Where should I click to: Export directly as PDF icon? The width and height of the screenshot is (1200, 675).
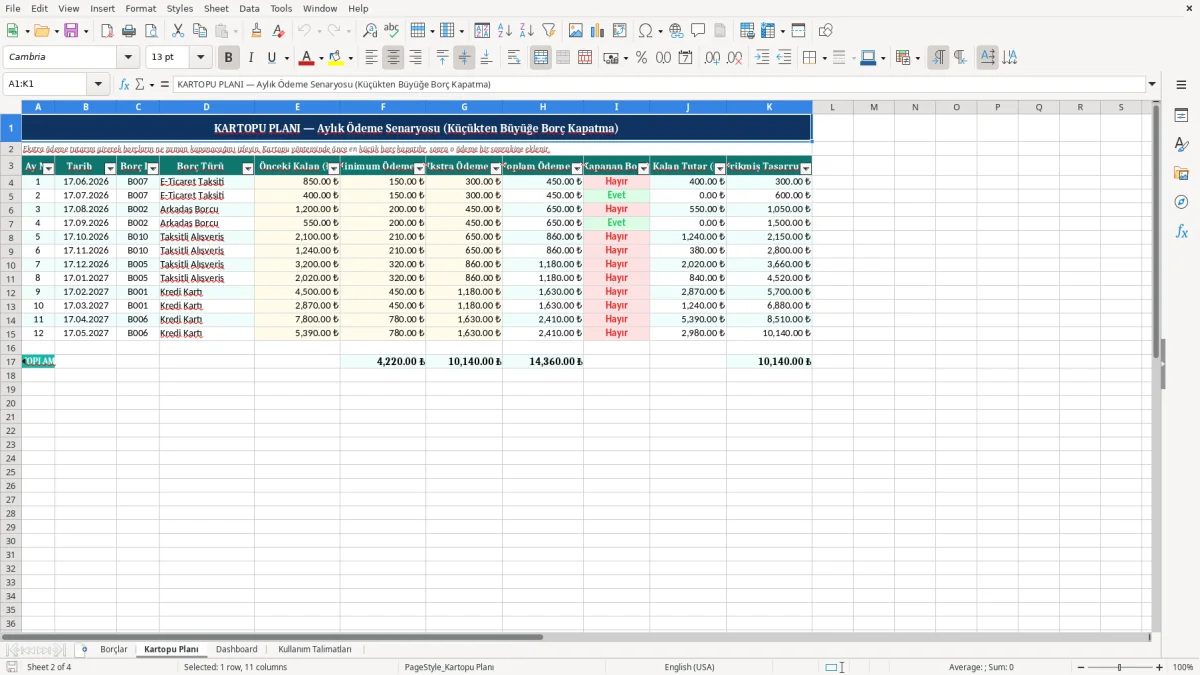point(107,31)
